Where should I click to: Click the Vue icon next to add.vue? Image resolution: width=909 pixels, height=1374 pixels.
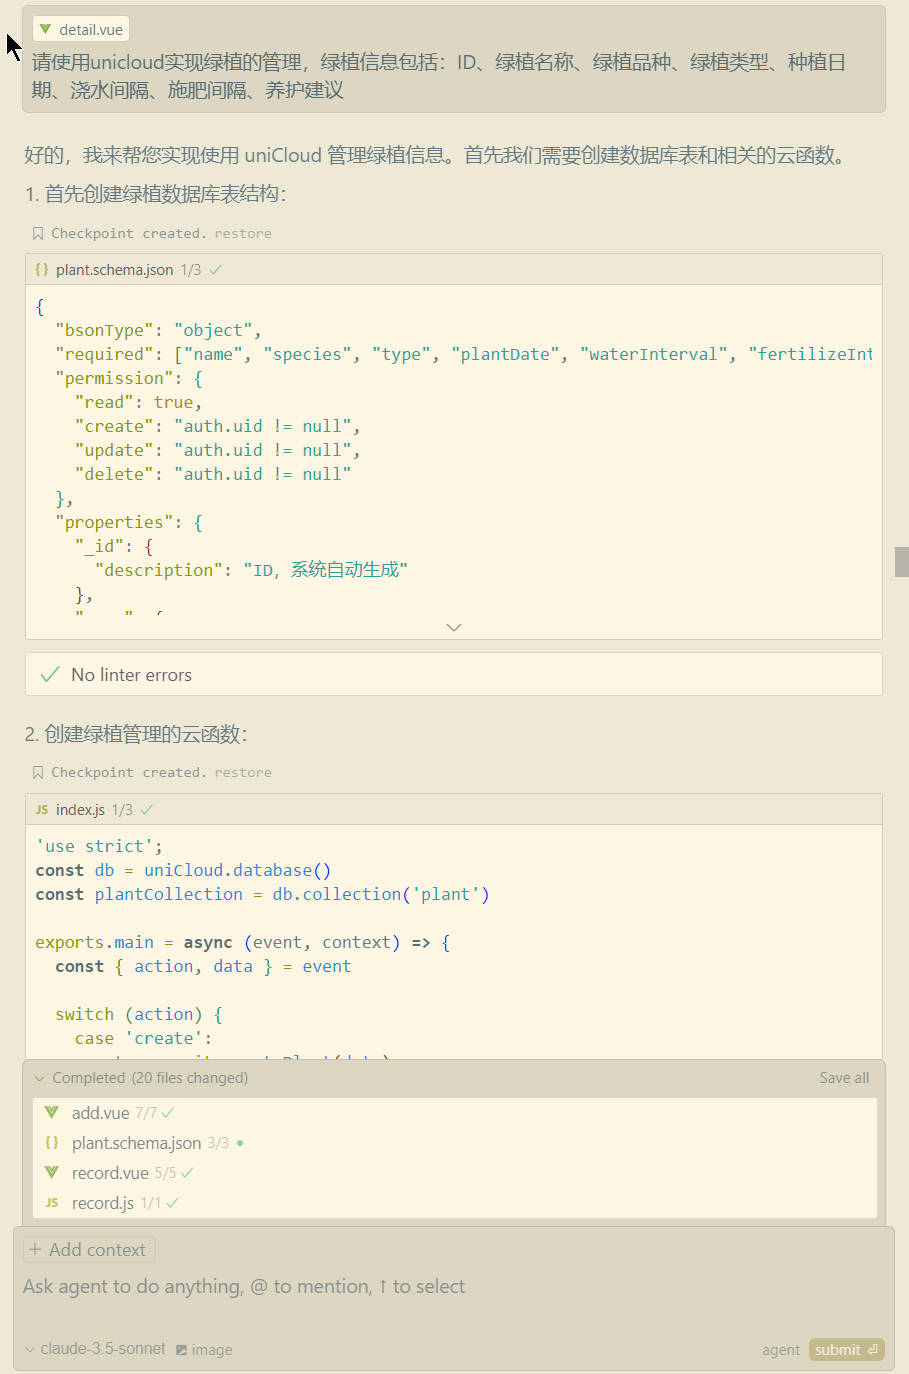point(51,1112)
